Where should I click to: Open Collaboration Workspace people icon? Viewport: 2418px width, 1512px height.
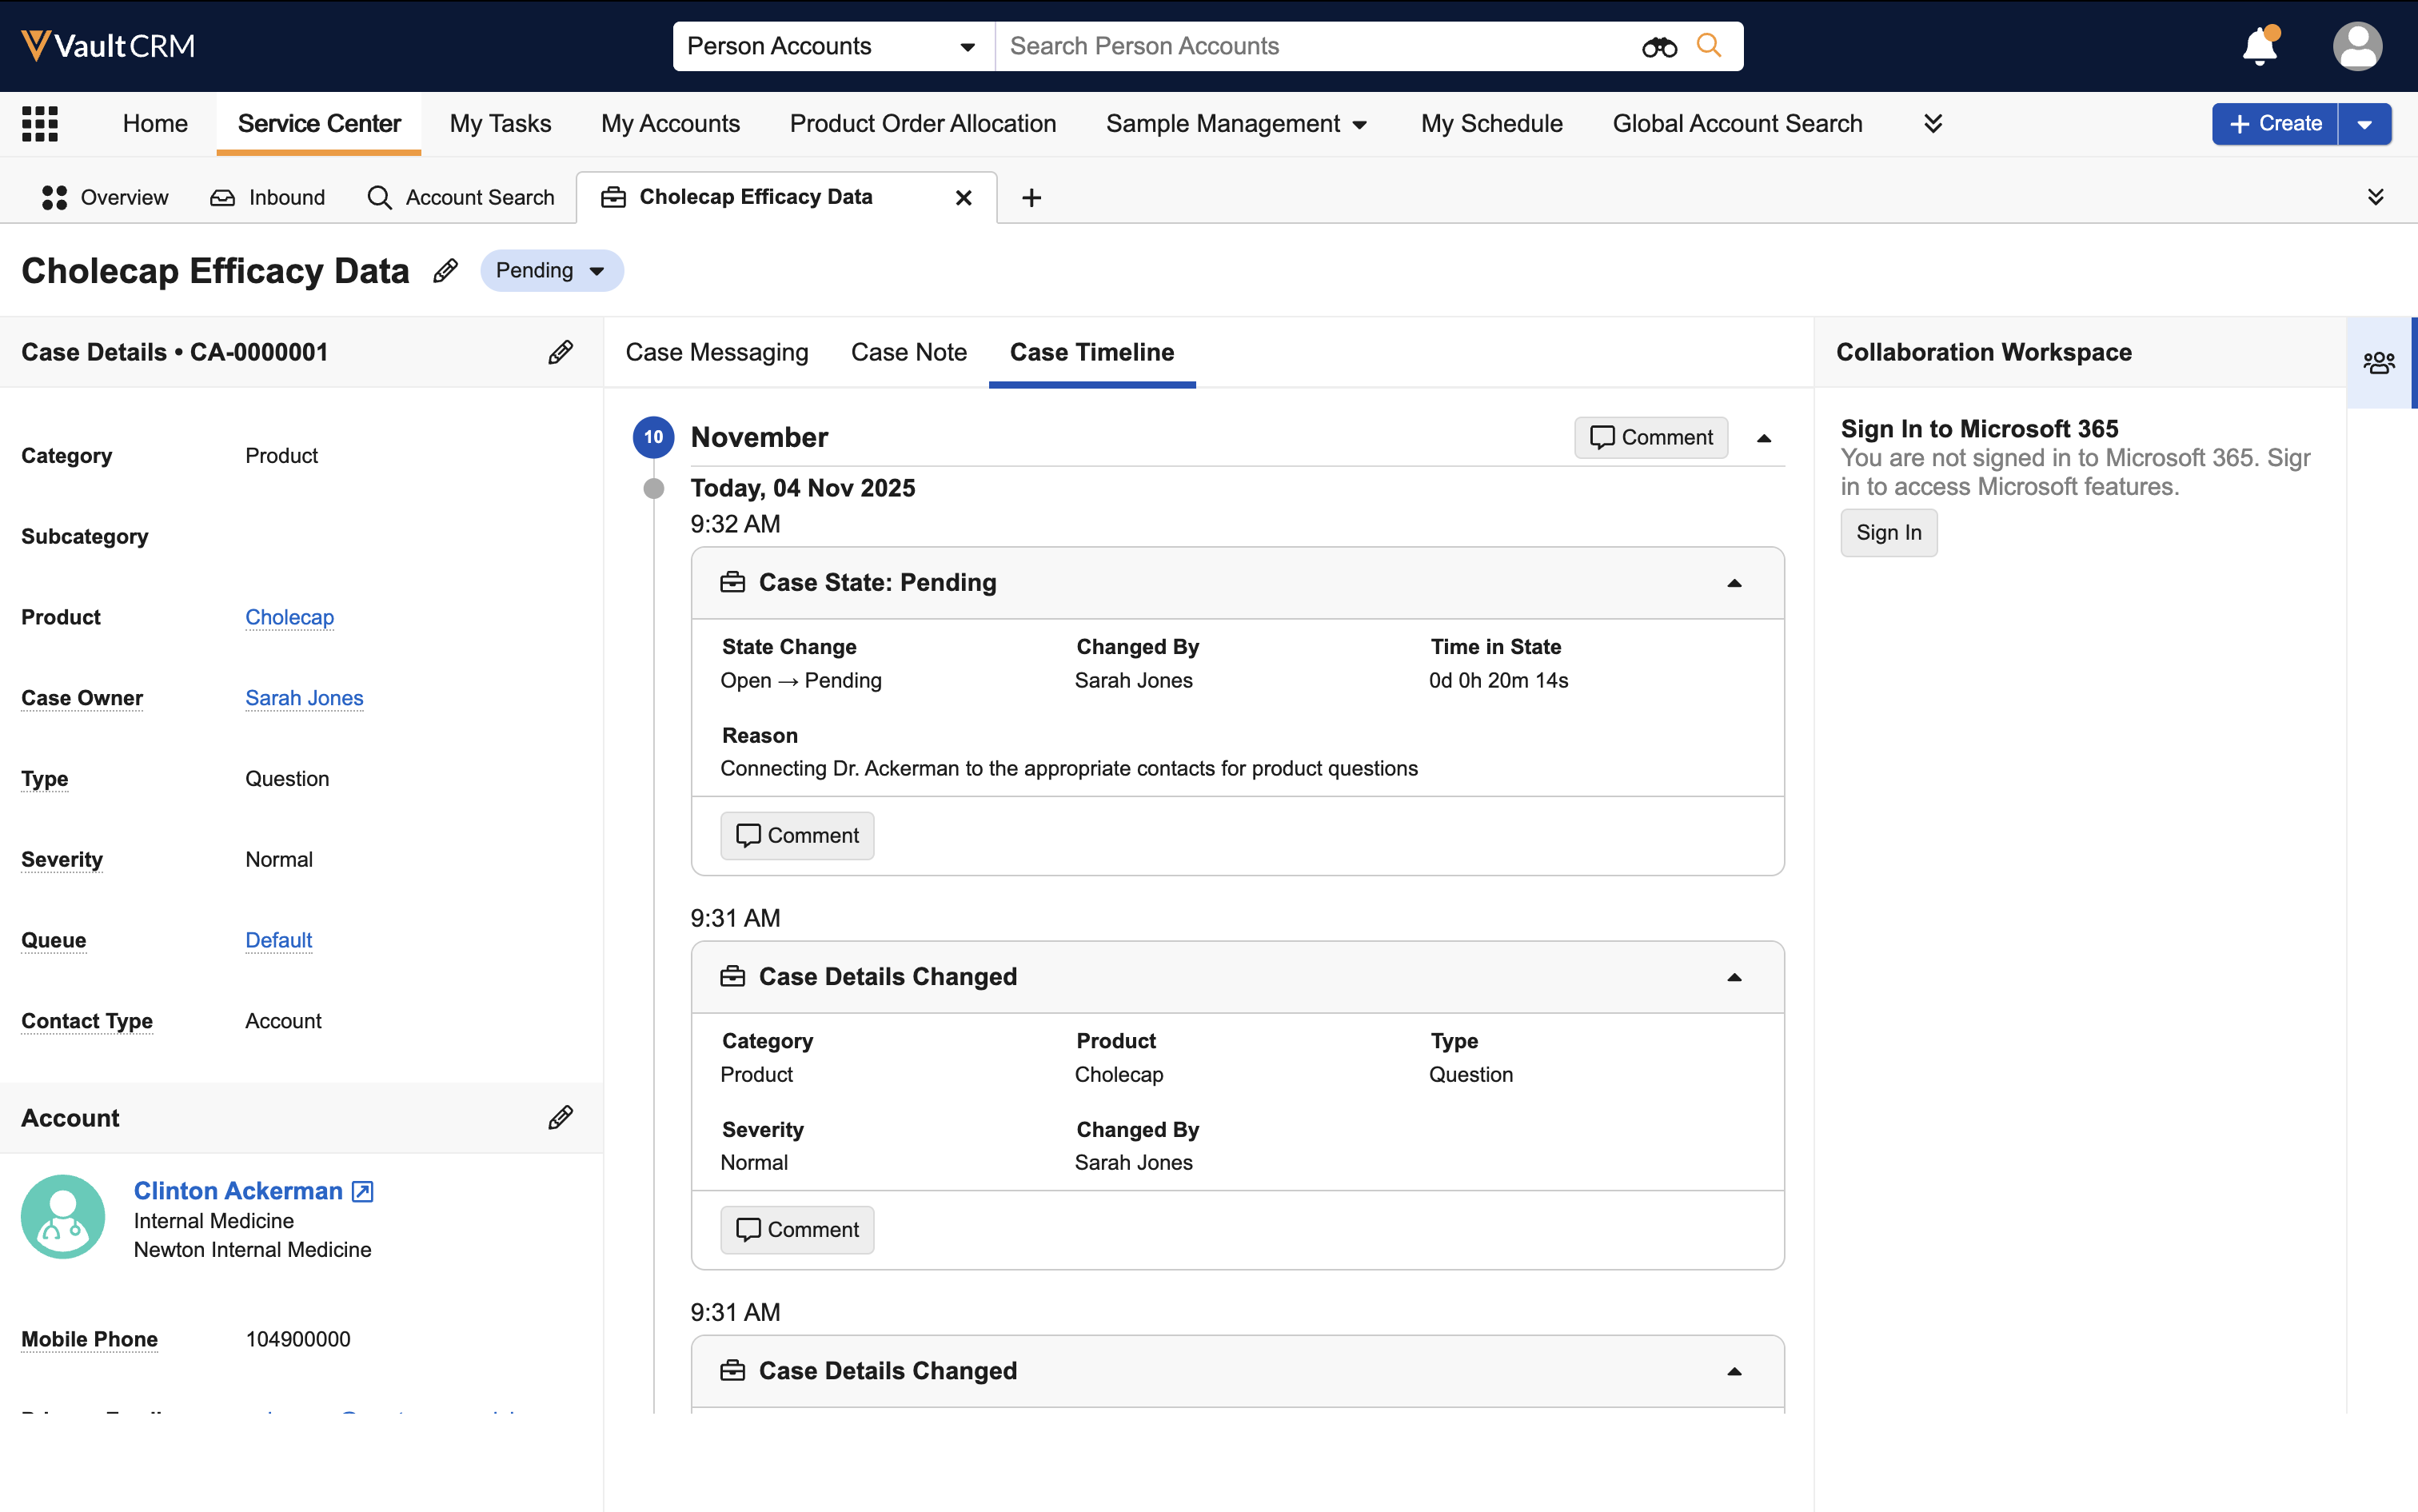pos(2379,362)
